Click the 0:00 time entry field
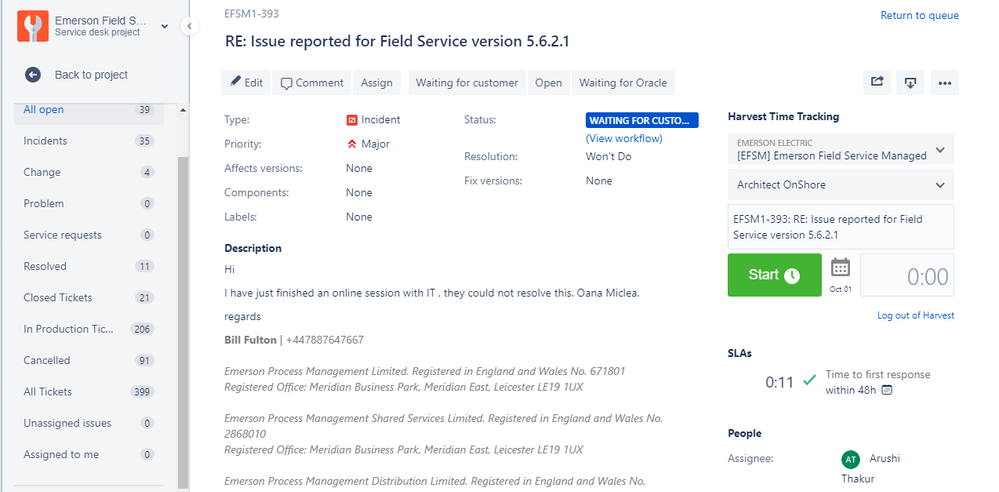Screen dimensions: 999x492 click(907, 275)
